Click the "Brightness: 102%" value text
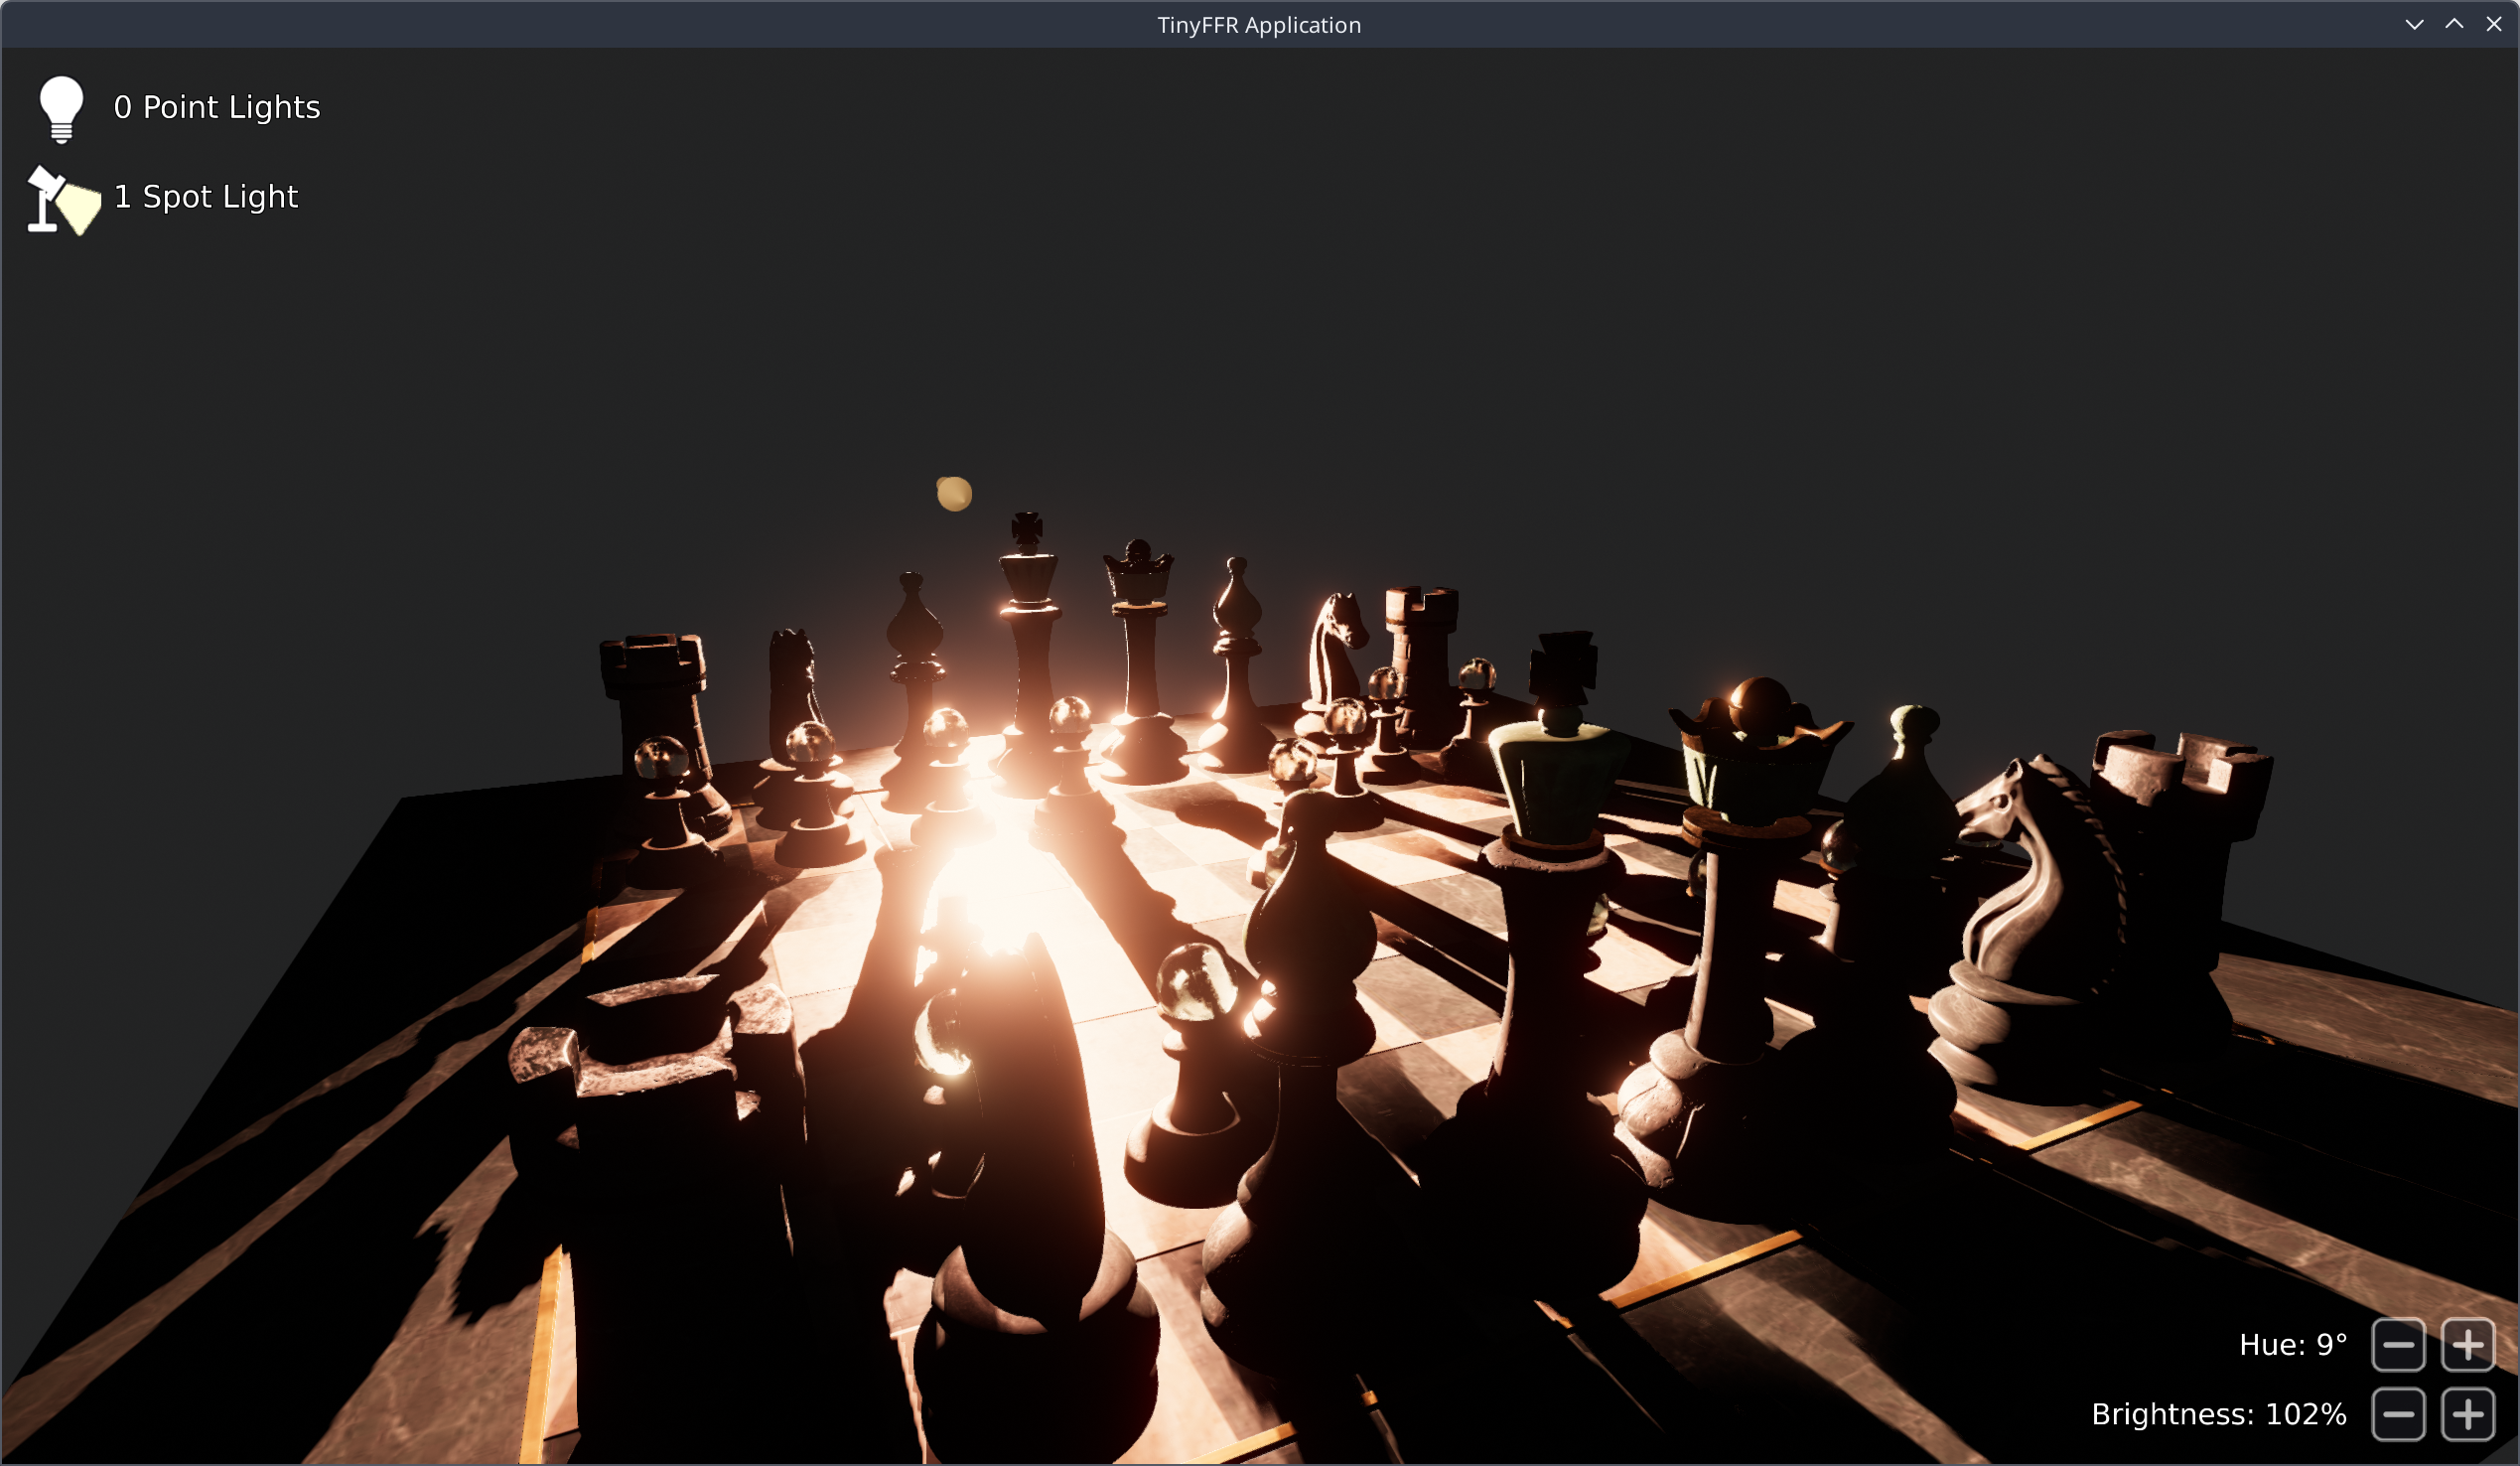Screen dimensions: 2520x1466 tap(2219, 1415)
